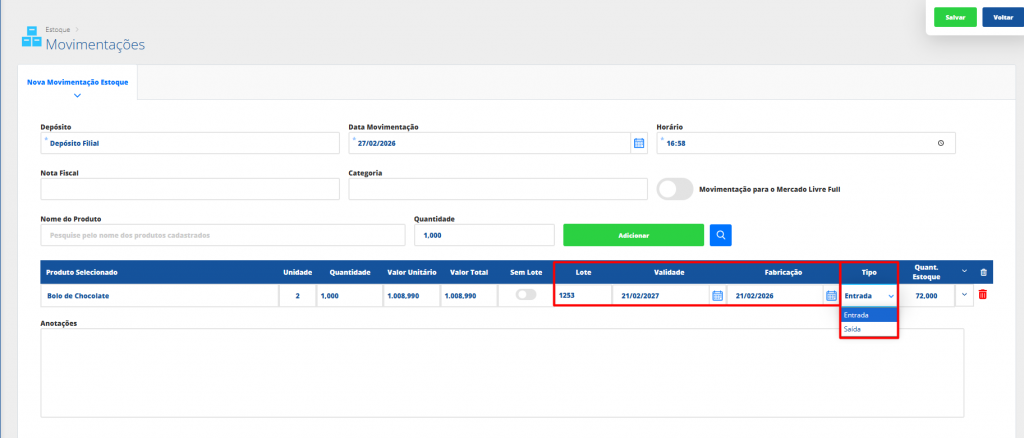Click the Estoque breadcrumb link
Viewport: 1024px width, 438px height.
[58, 30]
